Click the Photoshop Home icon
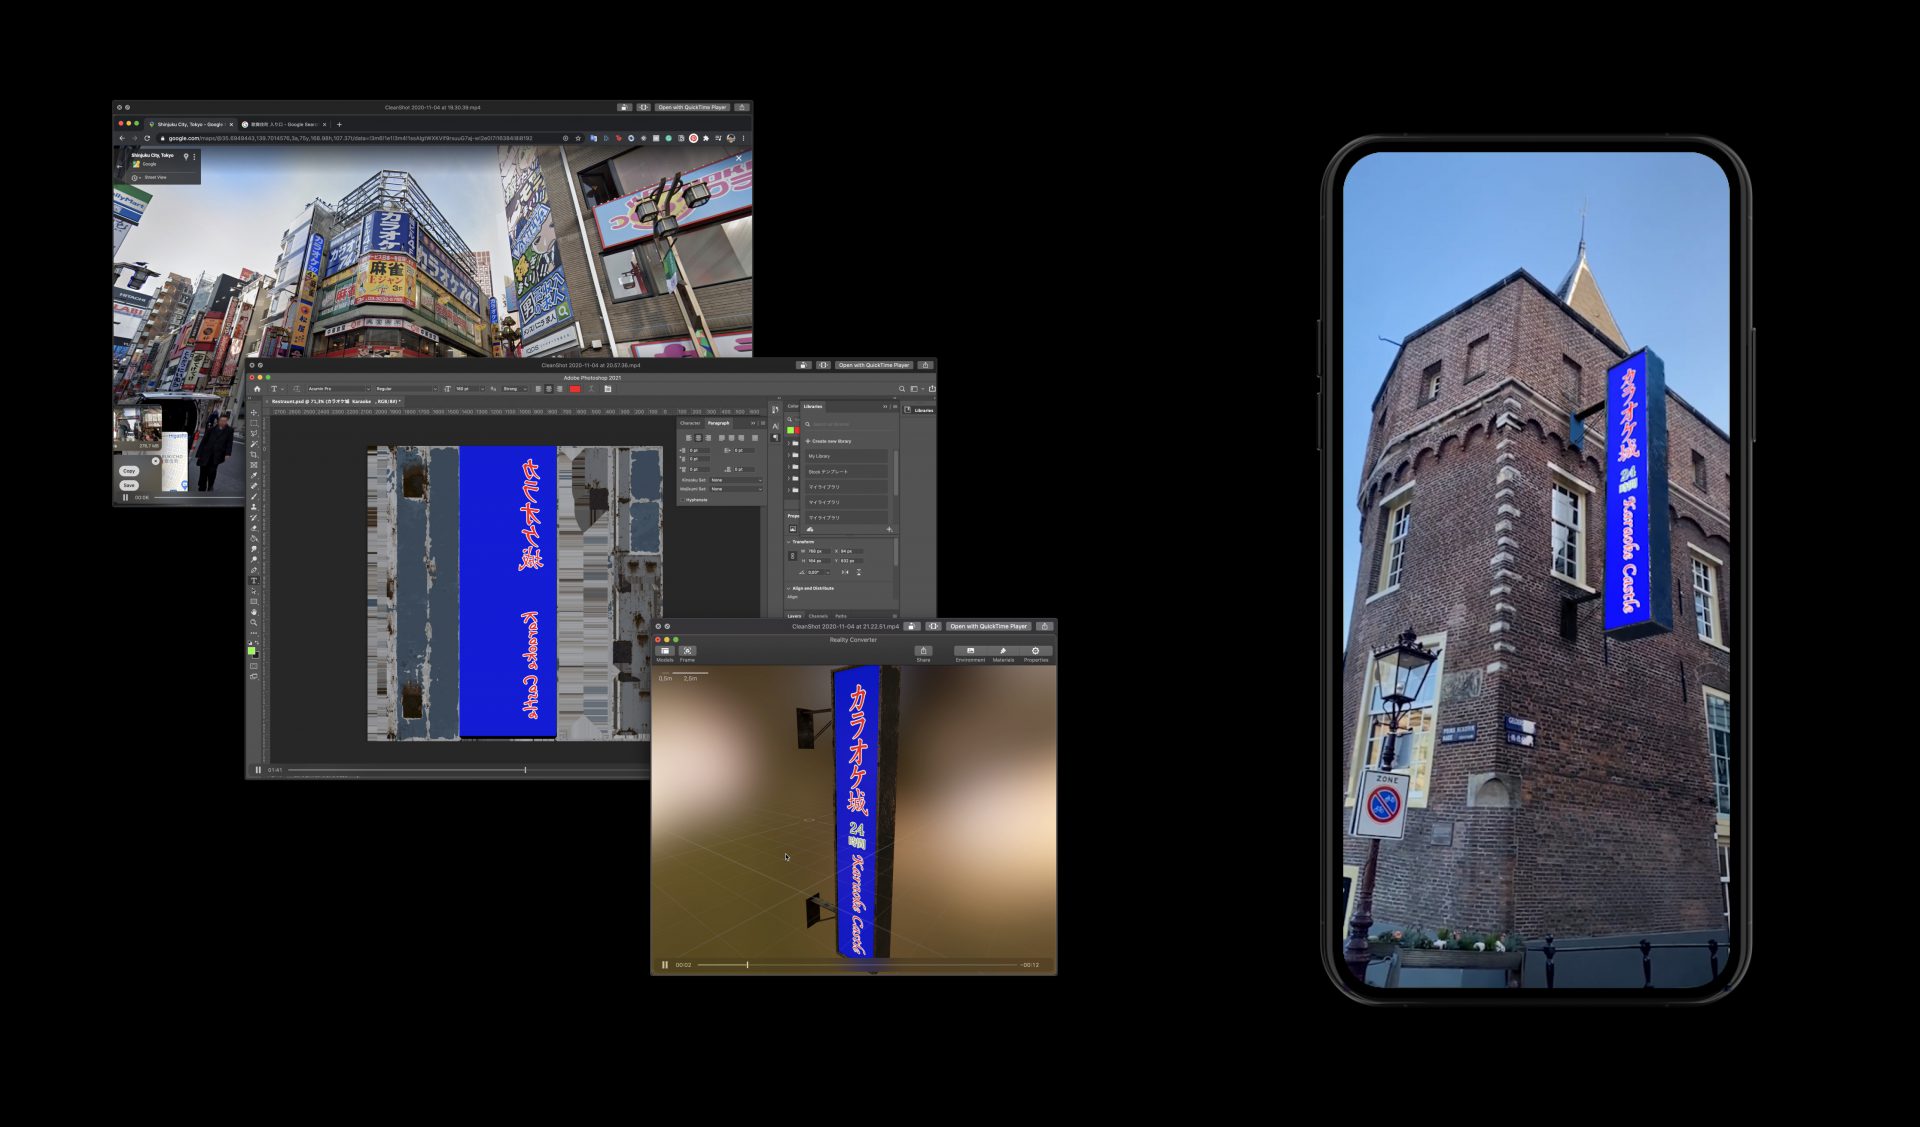 point(257,388)
